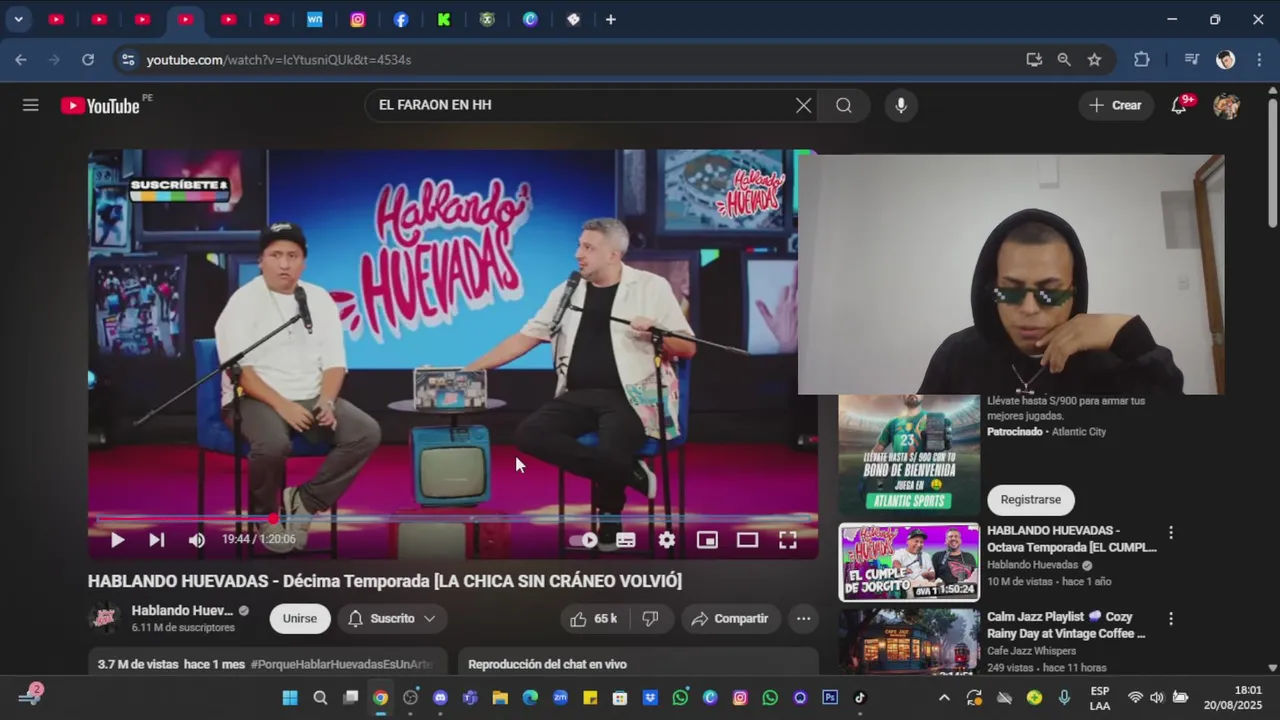Open the Hablando Huev... channel name link
This screenshot has width=1280, height=720.
182,611
